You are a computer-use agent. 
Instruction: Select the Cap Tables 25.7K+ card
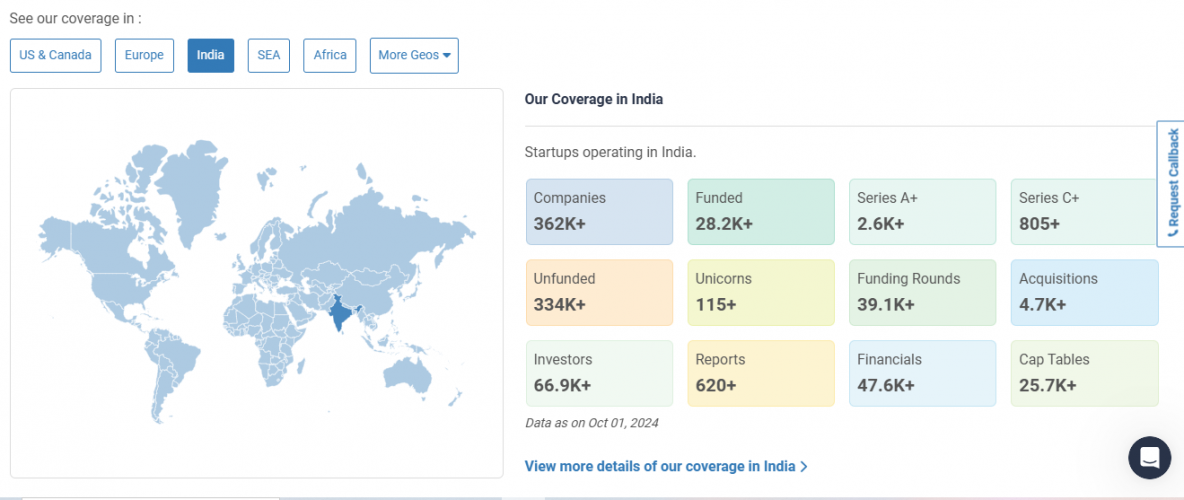(1084, 373)
